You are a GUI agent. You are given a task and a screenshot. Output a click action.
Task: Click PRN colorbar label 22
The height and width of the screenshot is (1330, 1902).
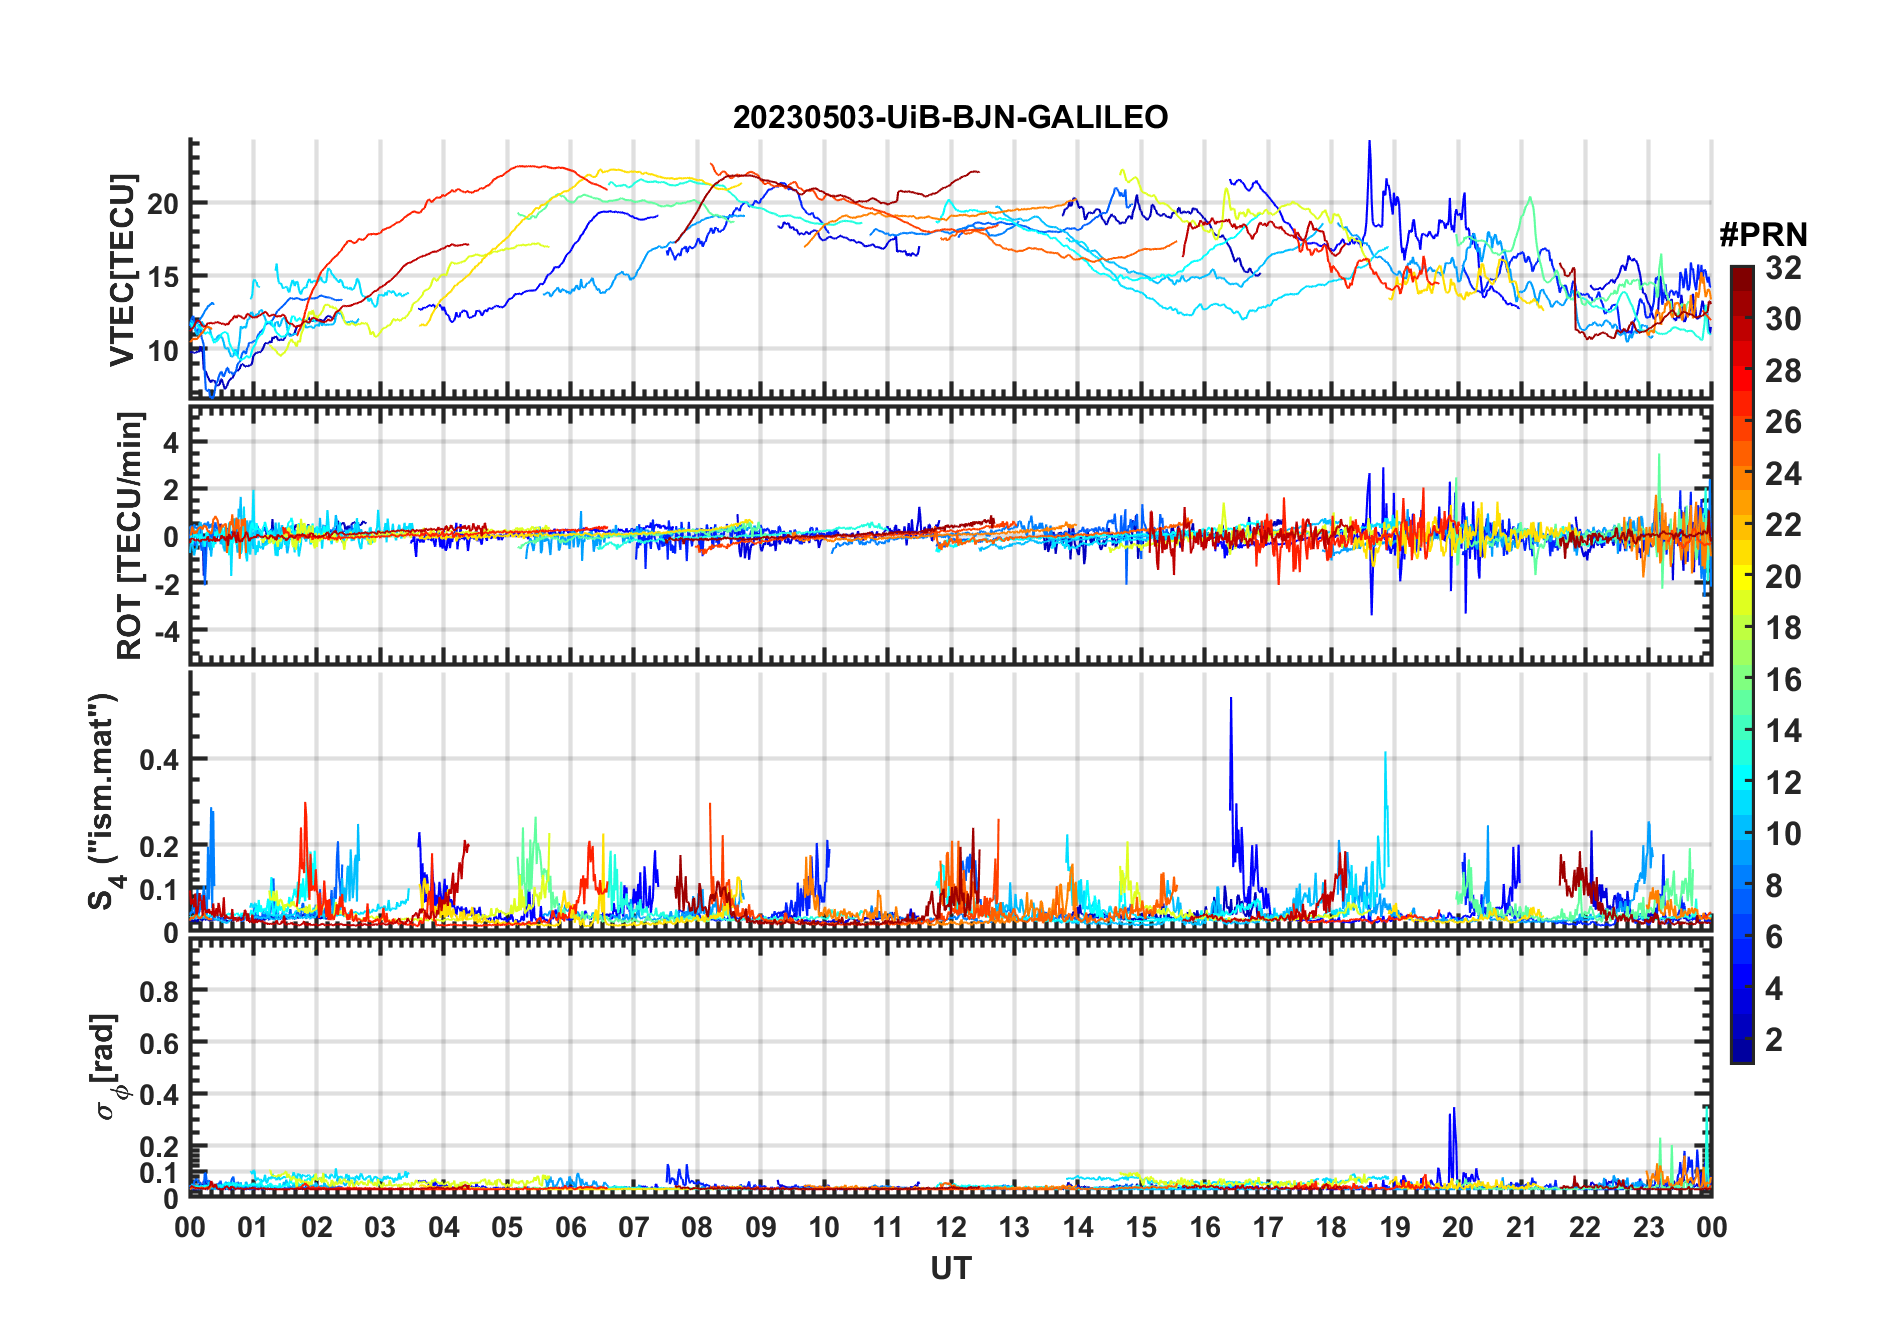1783,525
